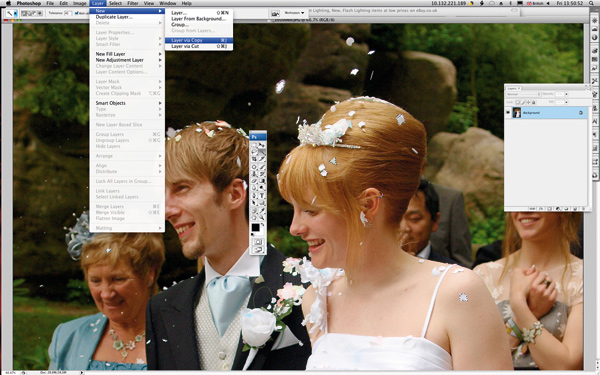Select the Clone Stamp tool
600x375 pixels.
pyautogui.click(x=254, y=174)
